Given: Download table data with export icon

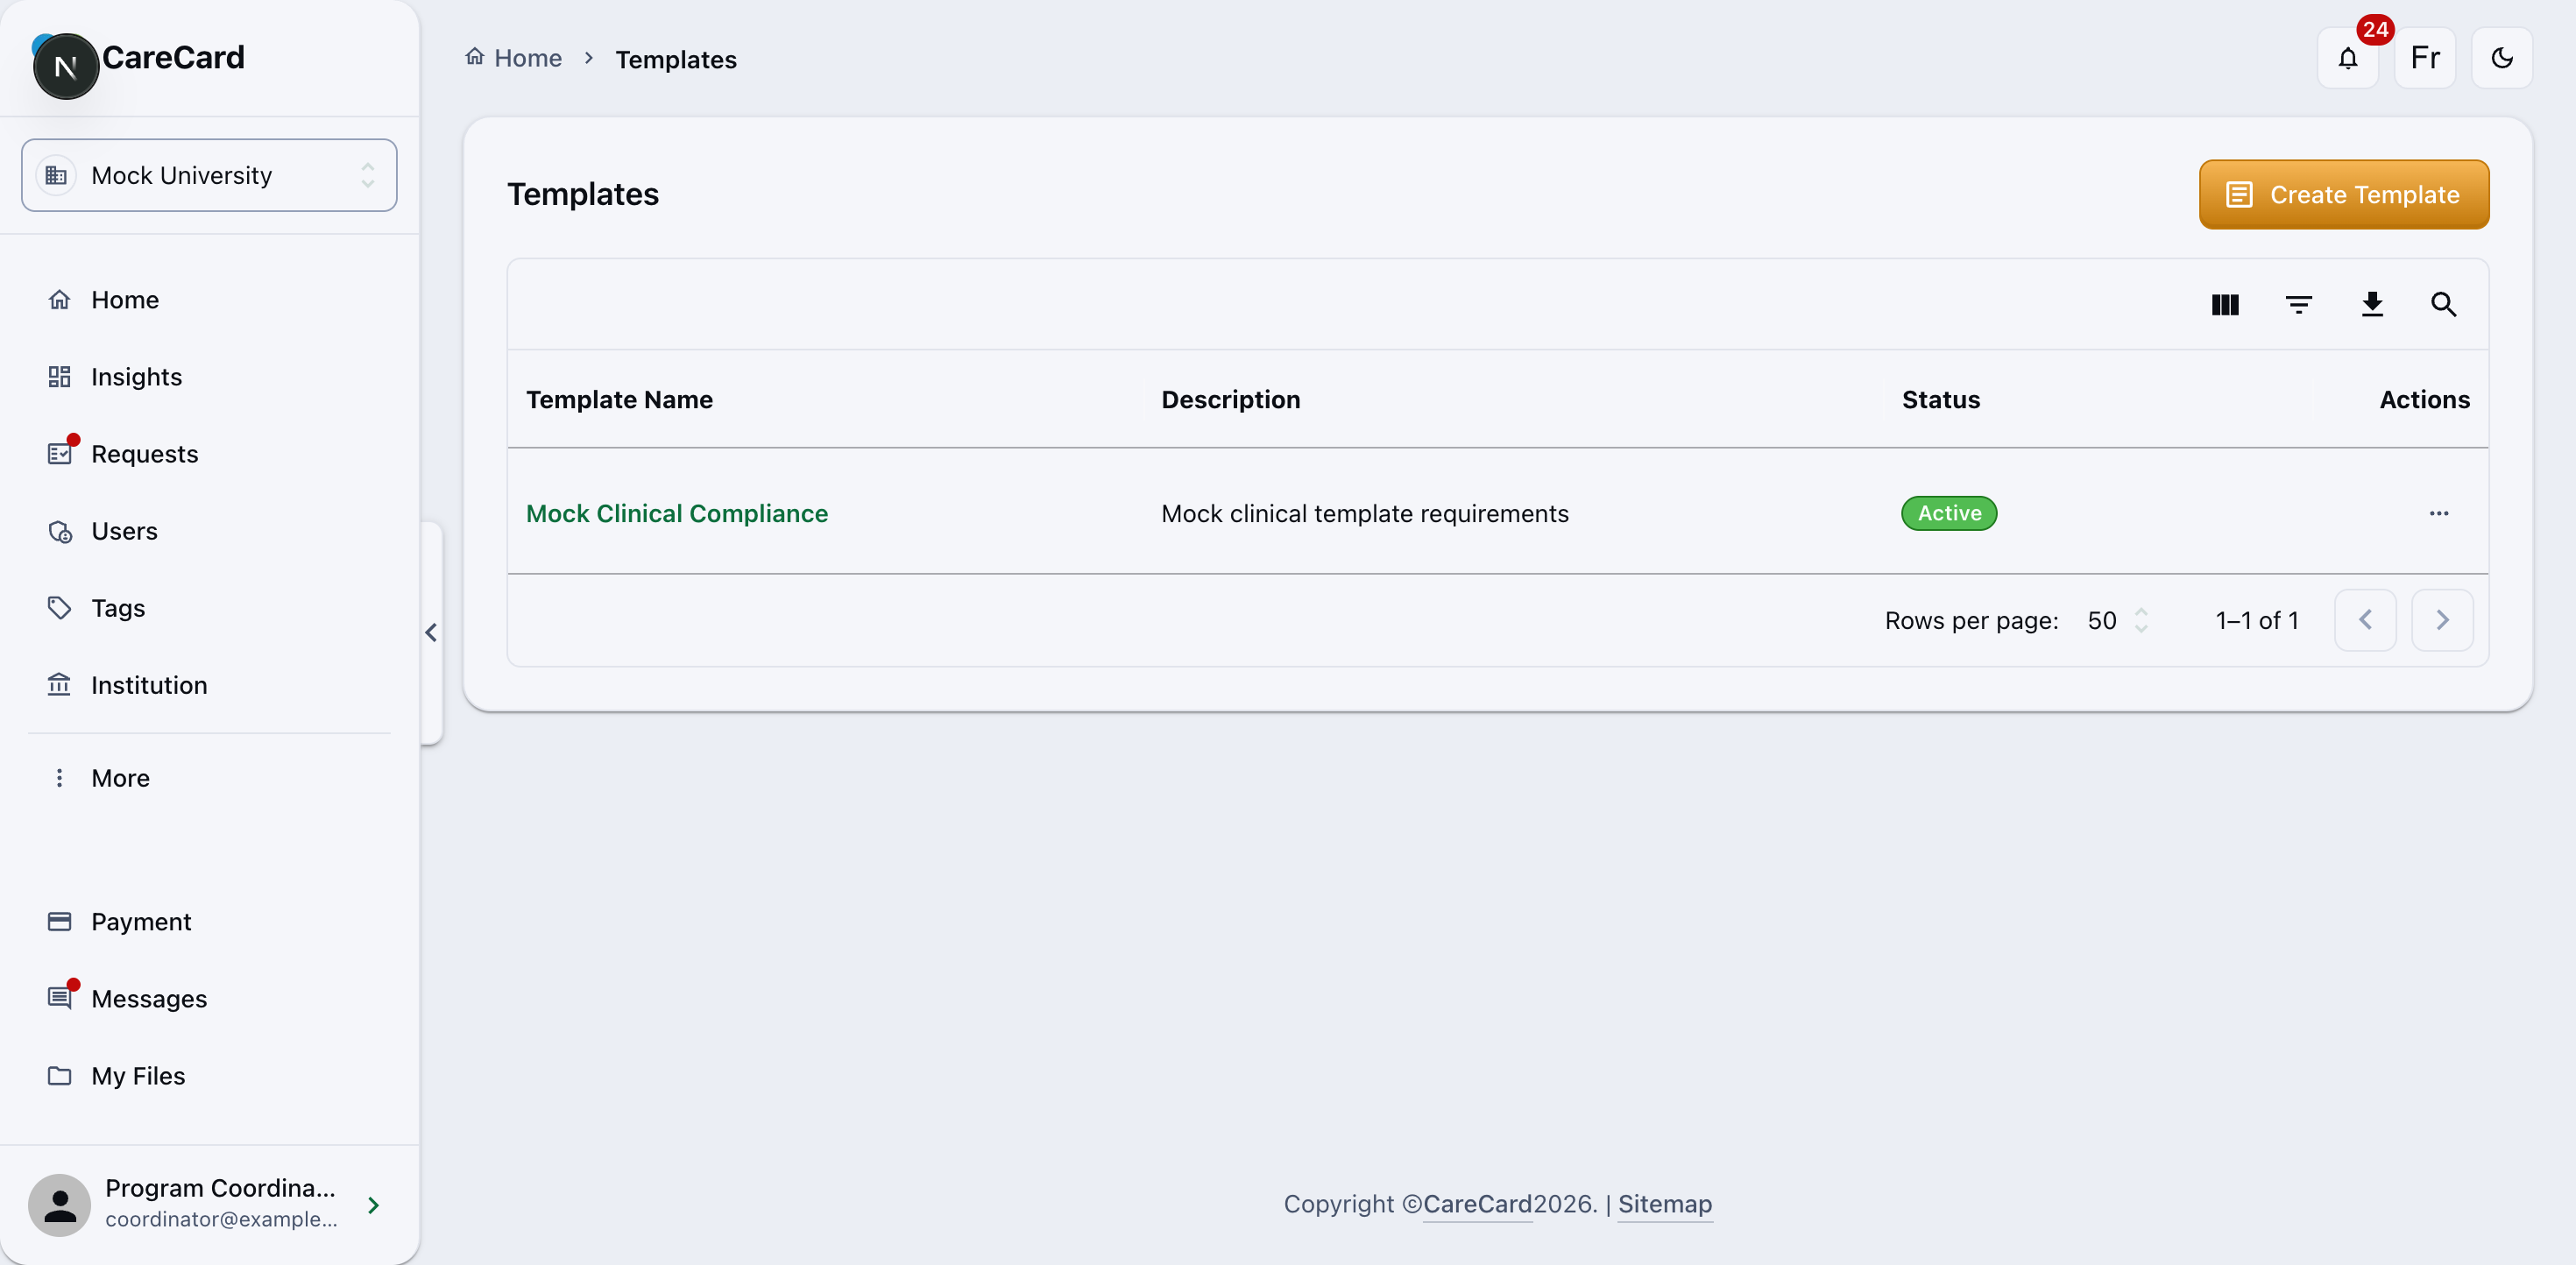Looking at the screenshot, I should coord(2371,304).
